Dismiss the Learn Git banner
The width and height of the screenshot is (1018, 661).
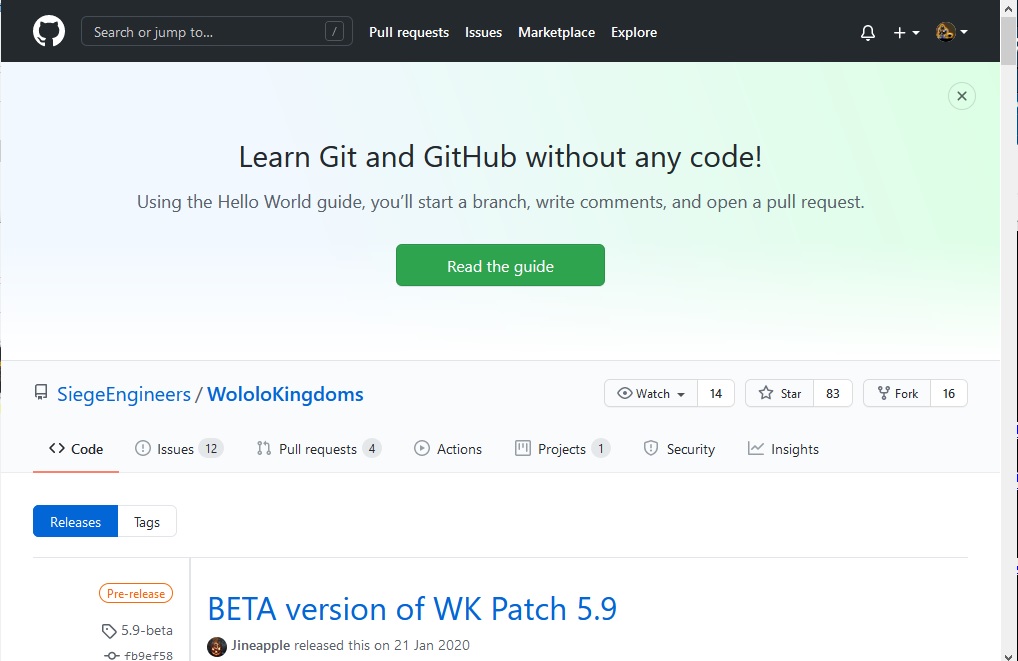point(962,96)
